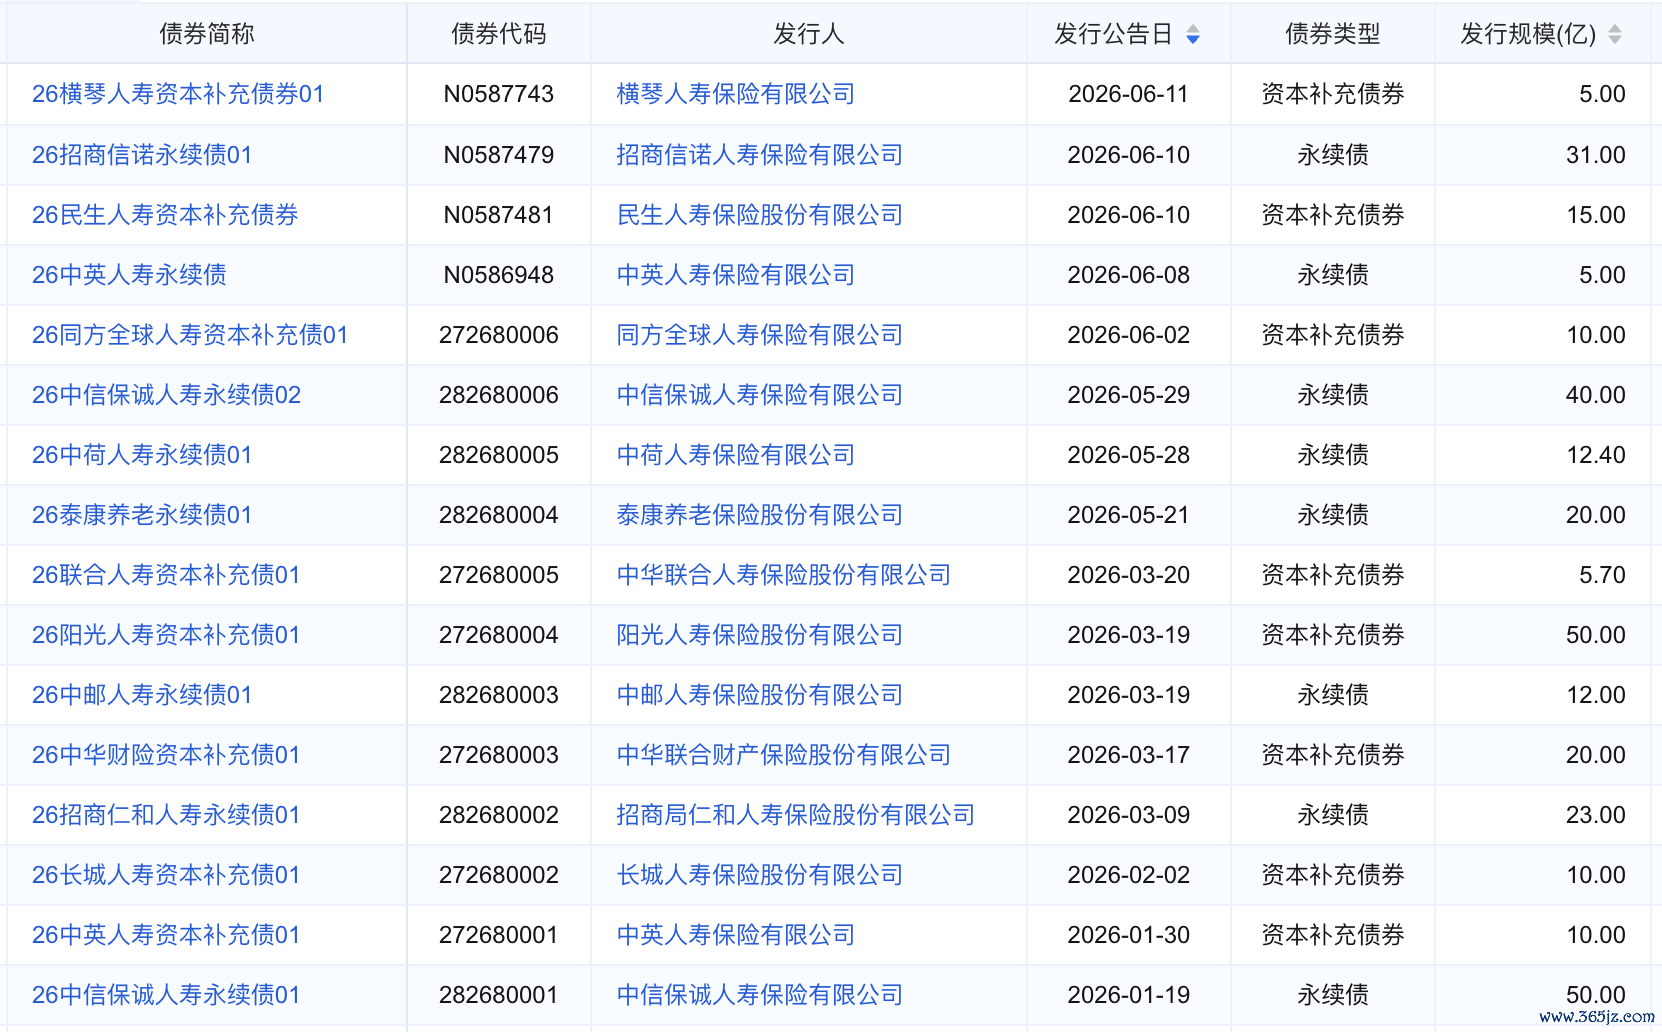View issuer 长城人寿保险股份有限公司
1662x1032 pixels.
tap(760, 875)
